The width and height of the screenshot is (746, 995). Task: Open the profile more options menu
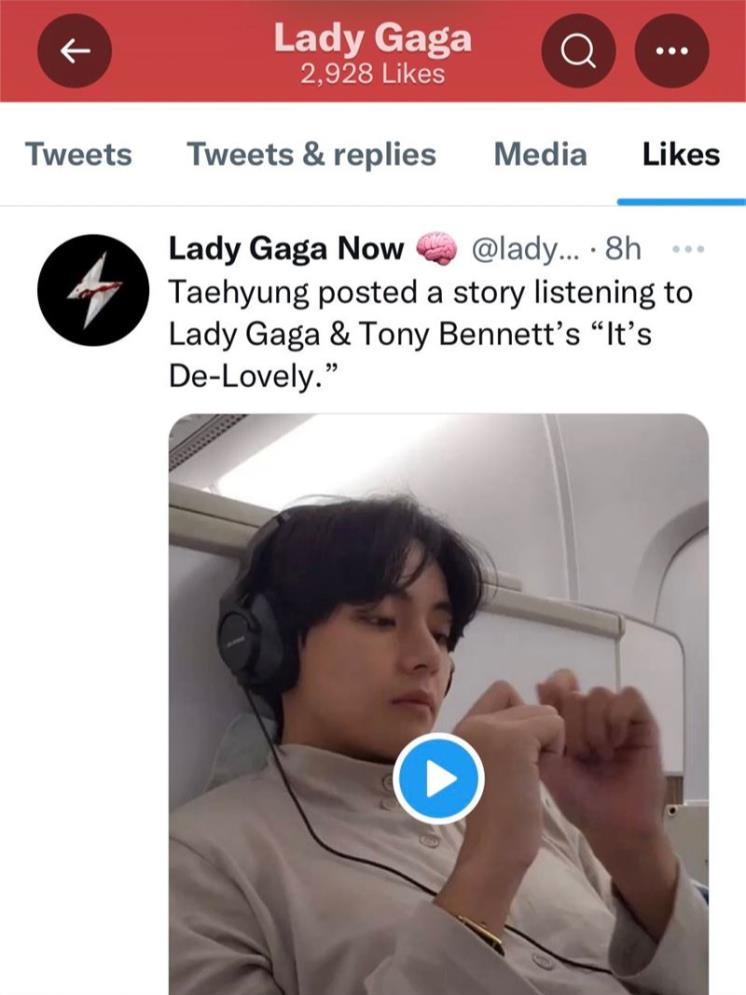[x=671, y=51]
